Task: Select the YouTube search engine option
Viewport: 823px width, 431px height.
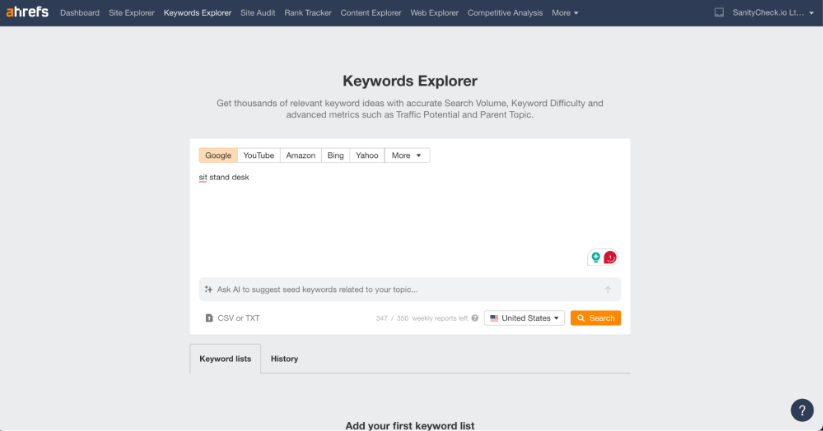Action: [258, 155]
